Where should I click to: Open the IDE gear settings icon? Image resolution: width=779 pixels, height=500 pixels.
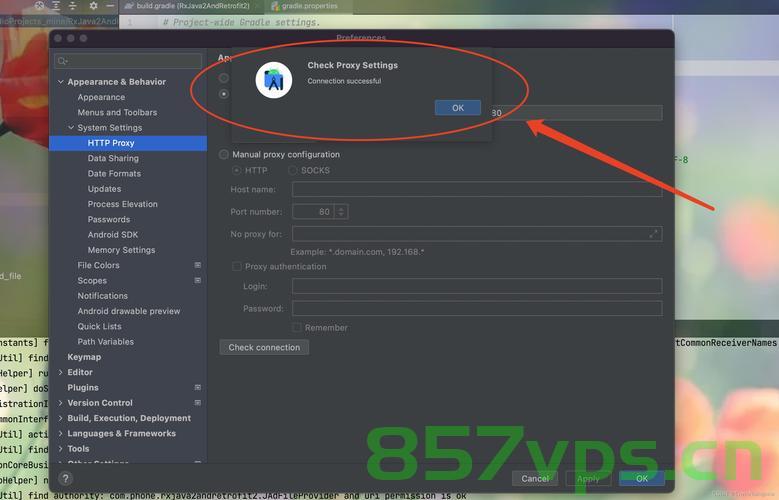(93, 5)
